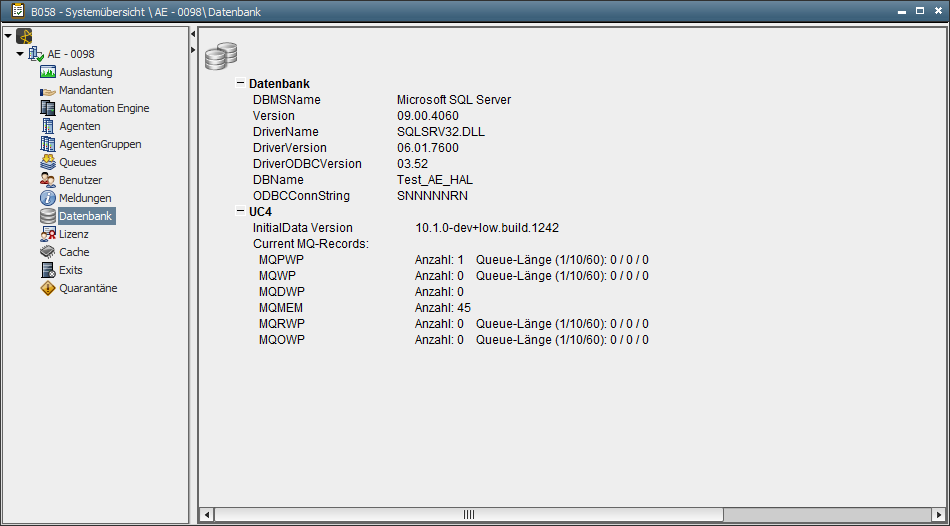Click the DriverVersion value 06.01.7600
This screenshot has width=950, height=526.
click(428, 148)
